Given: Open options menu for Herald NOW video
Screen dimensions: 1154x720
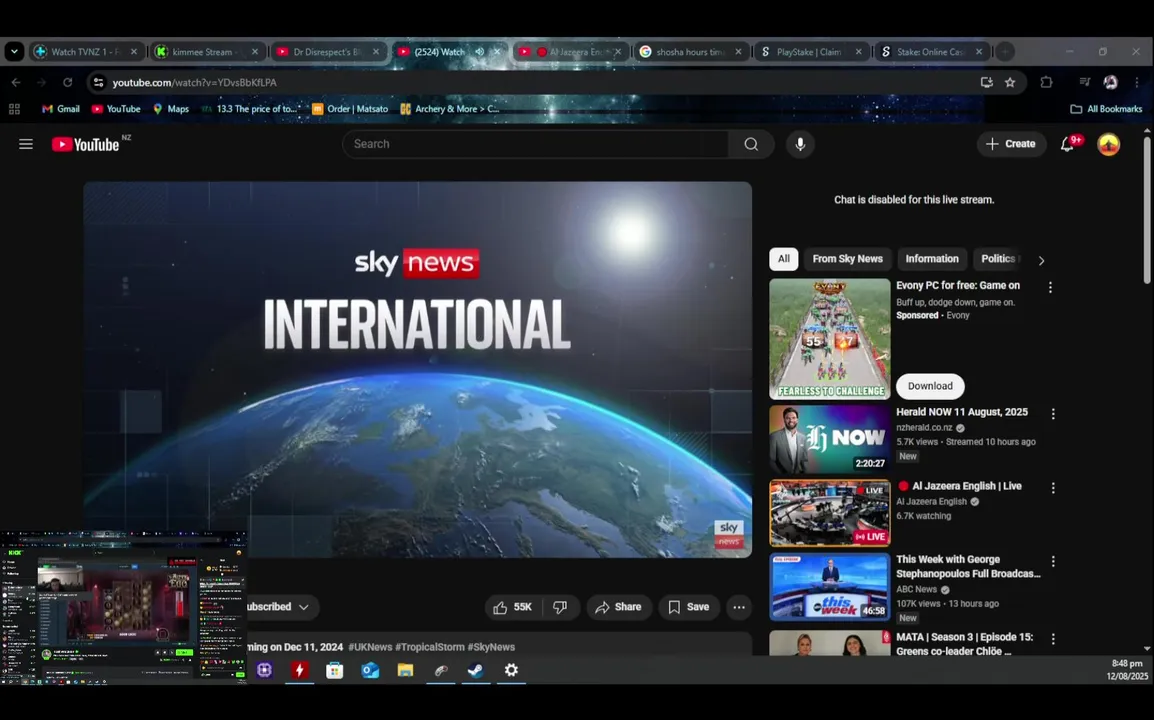Looking at the screenshot, I should tap(1053, 414).
